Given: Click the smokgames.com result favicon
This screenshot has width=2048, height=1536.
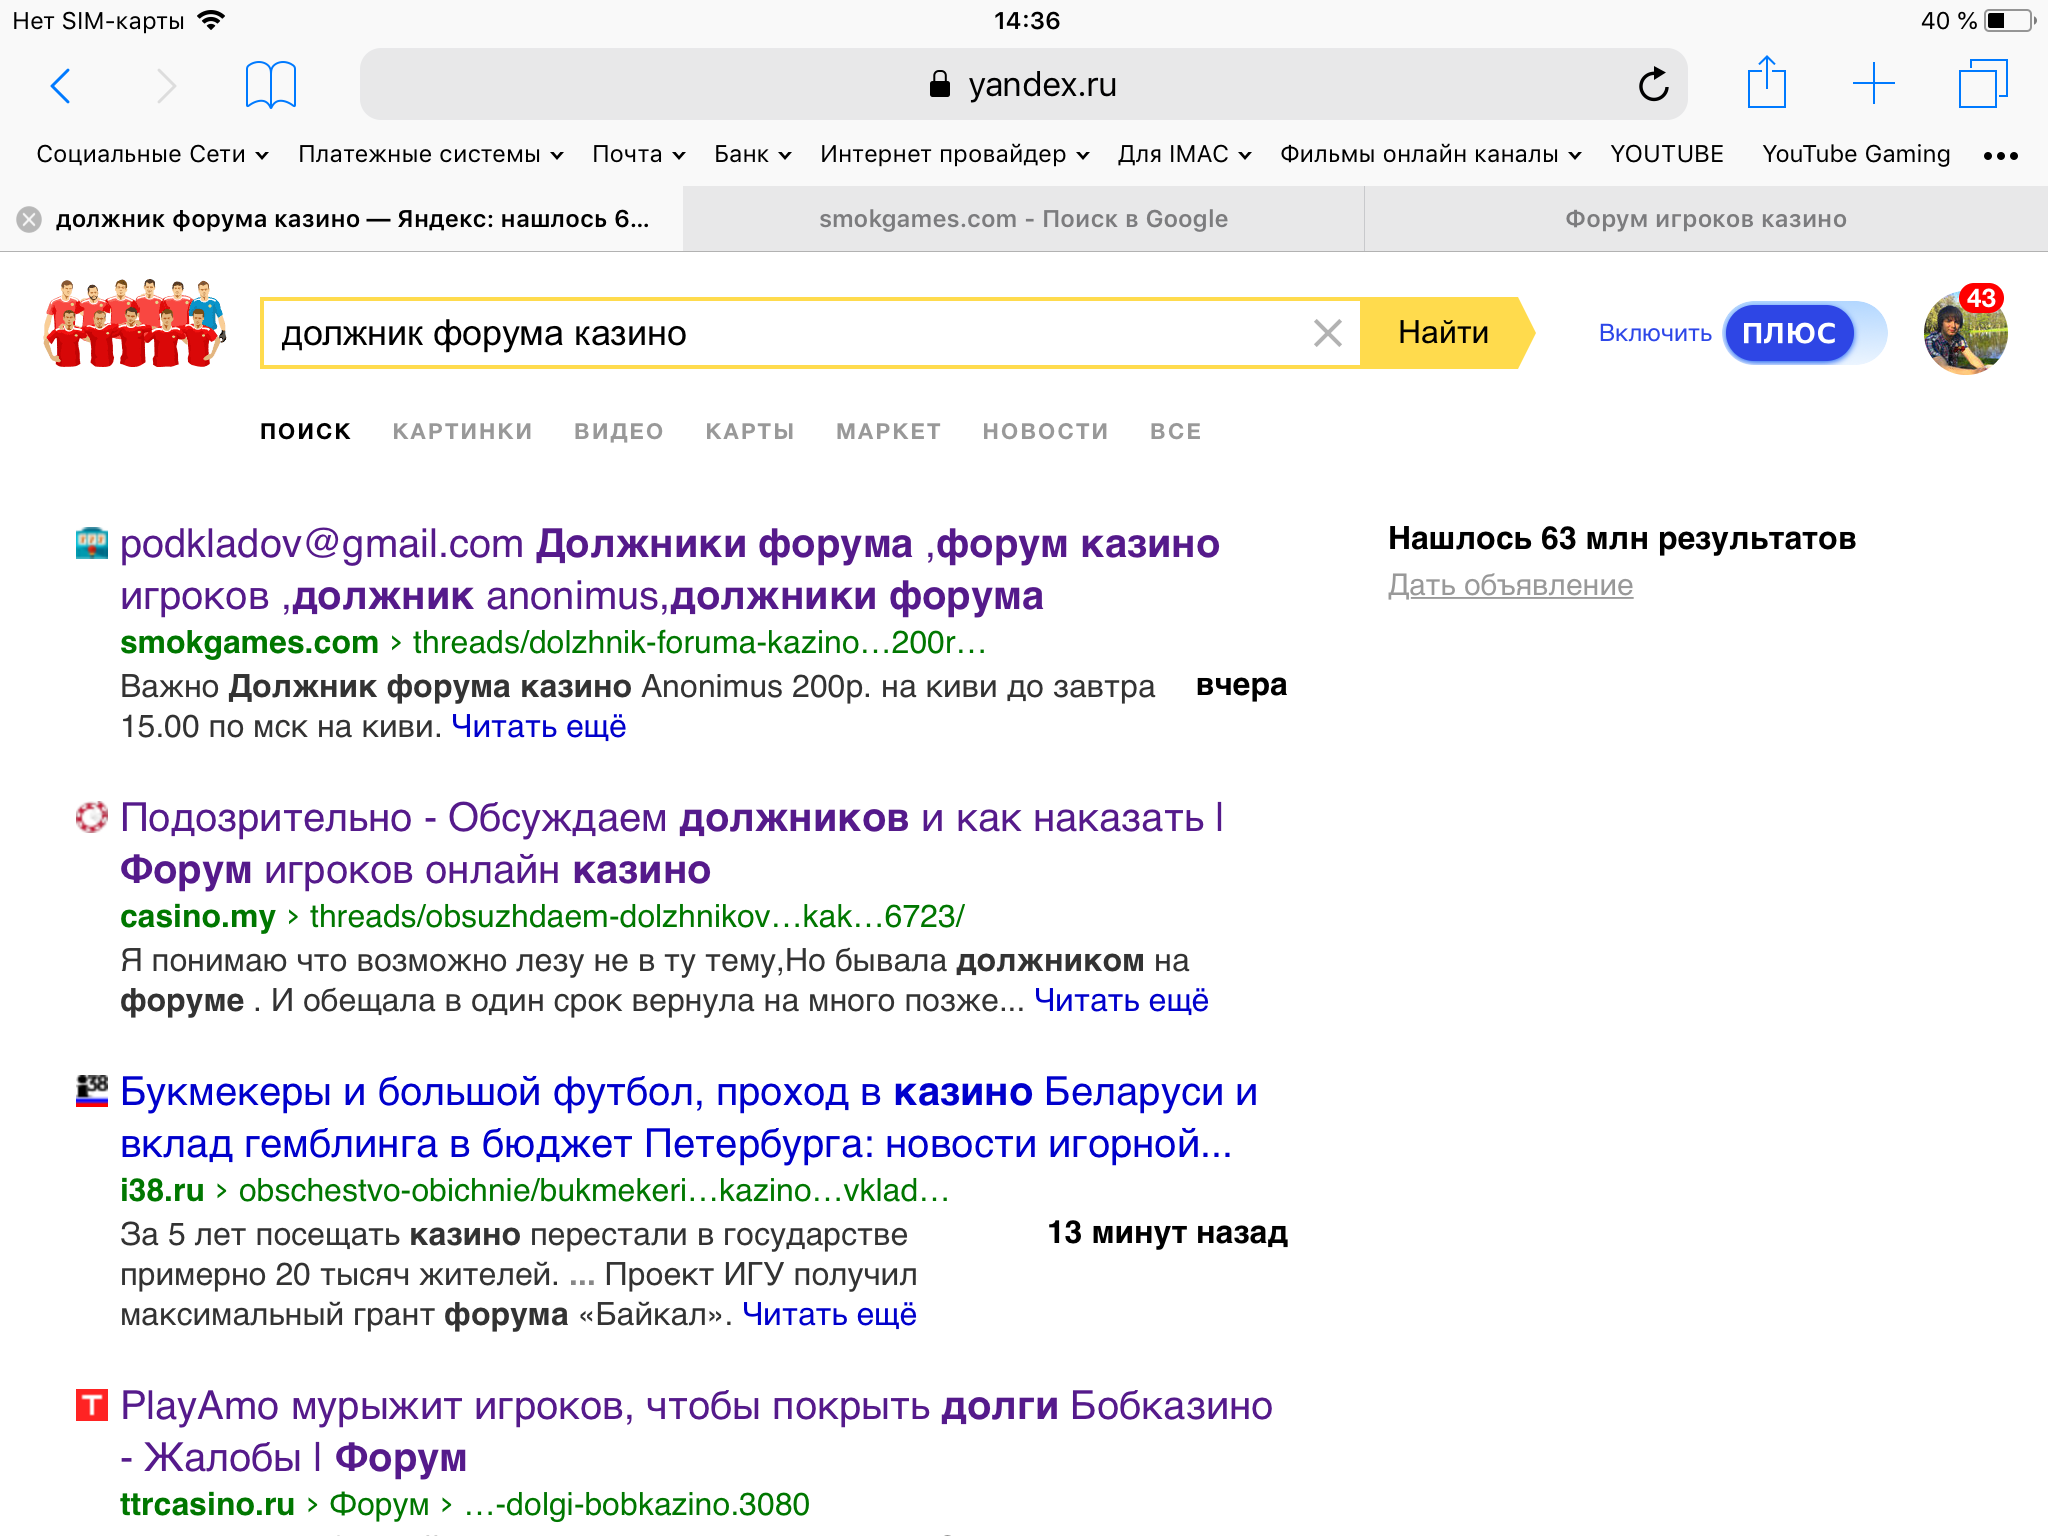Looking at the screenshot, I should (x=92, y=543).
